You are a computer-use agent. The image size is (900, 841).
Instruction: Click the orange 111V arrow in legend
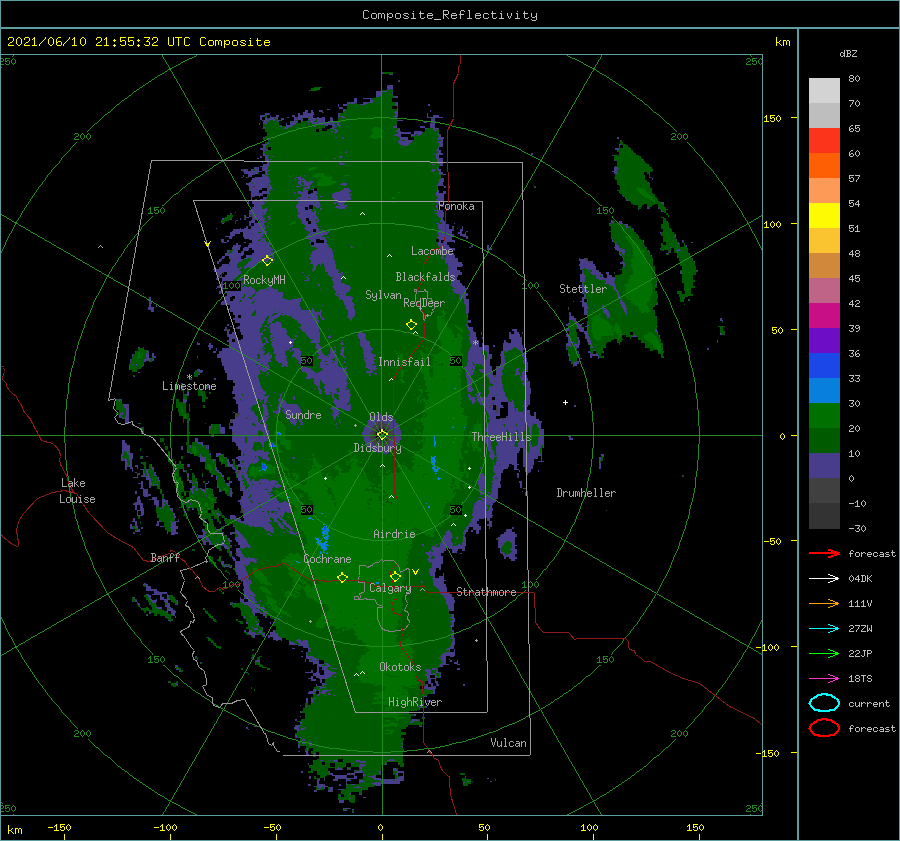point(824,603)
